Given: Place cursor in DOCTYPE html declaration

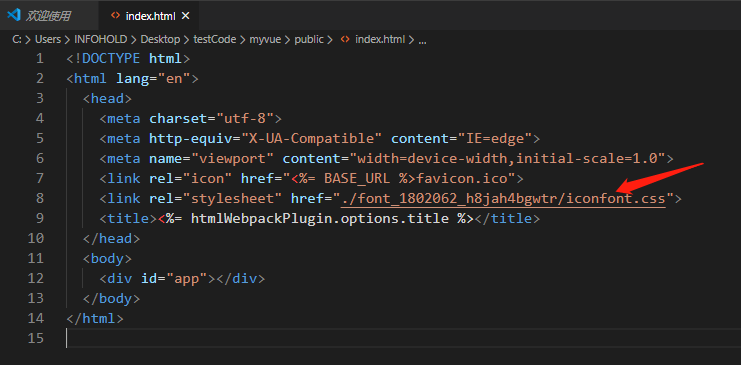Looking at the screenshot, I should coord(128,59).
